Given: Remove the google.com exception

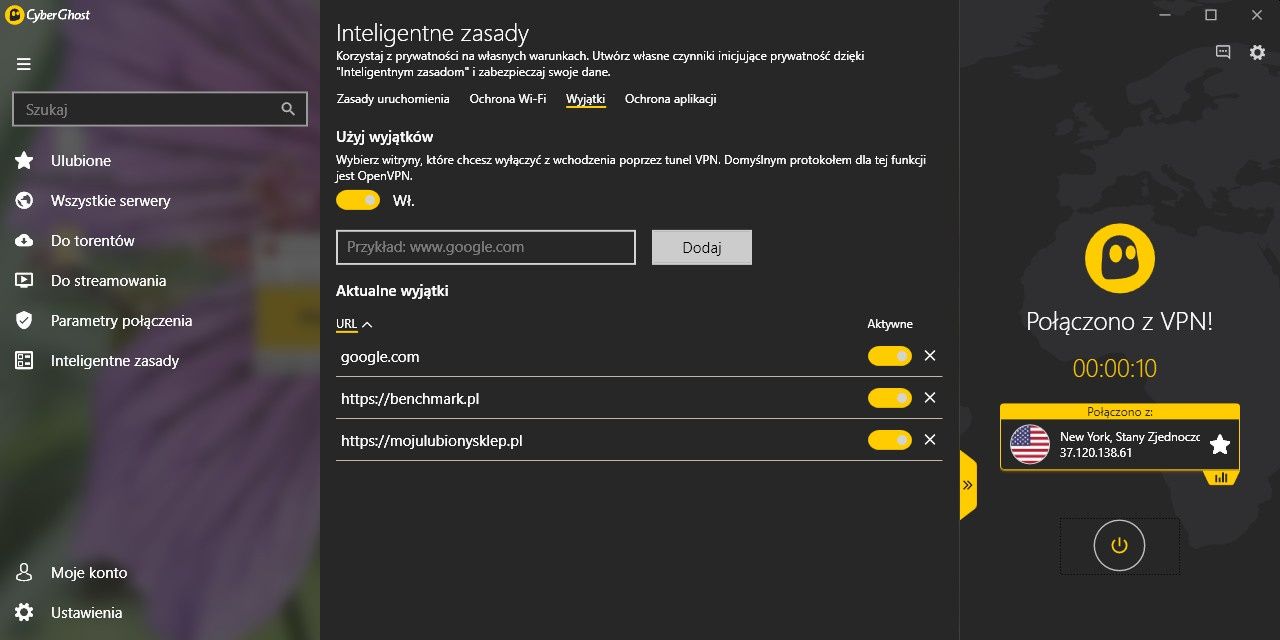Looking at the screenshot, I should tap(930, 356).
